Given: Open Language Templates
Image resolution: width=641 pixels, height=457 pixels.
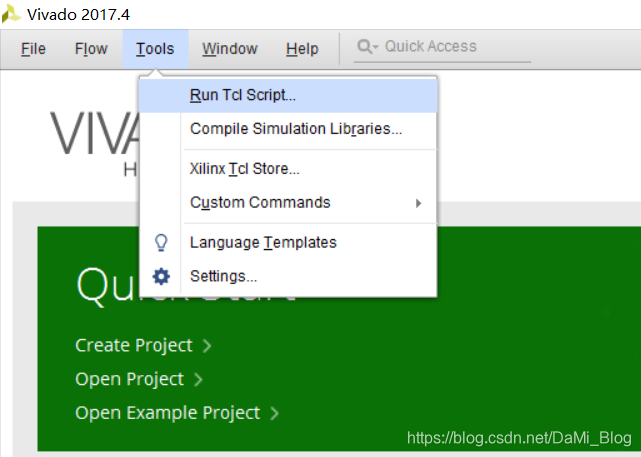Looking at the screenshot, I should tap(288, 242).
